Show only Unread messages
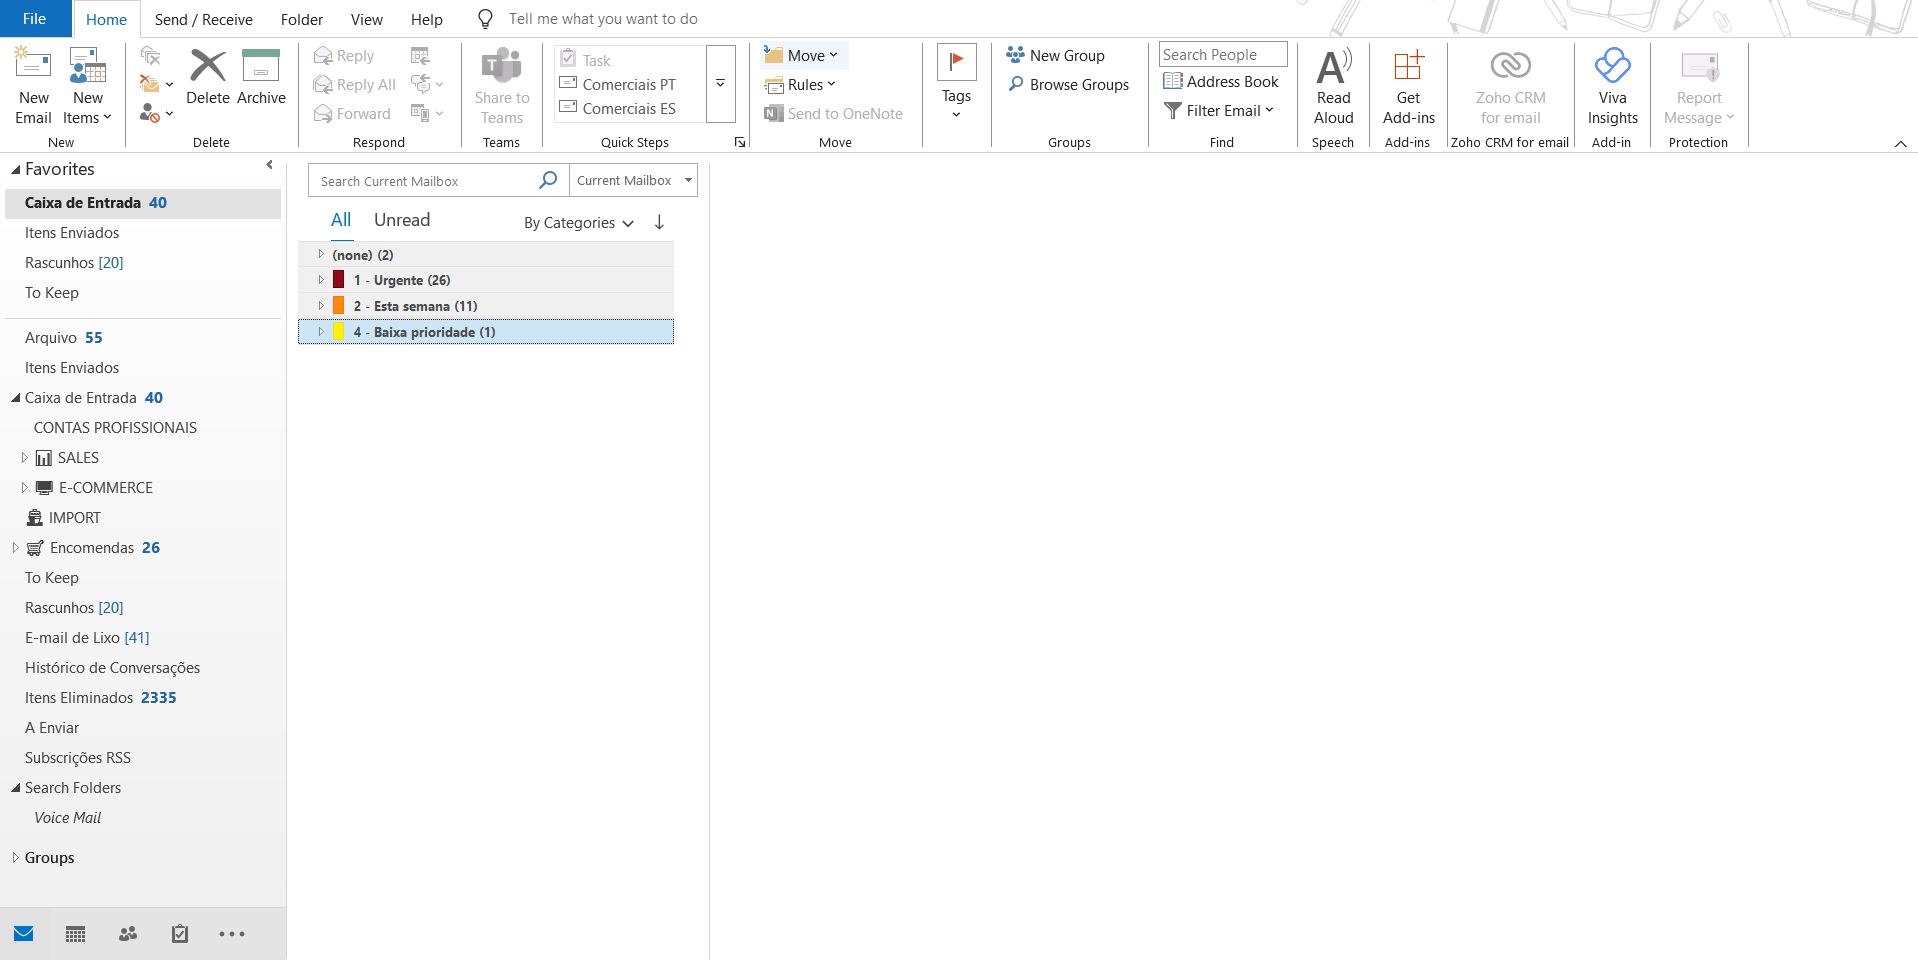 [402, 220]
